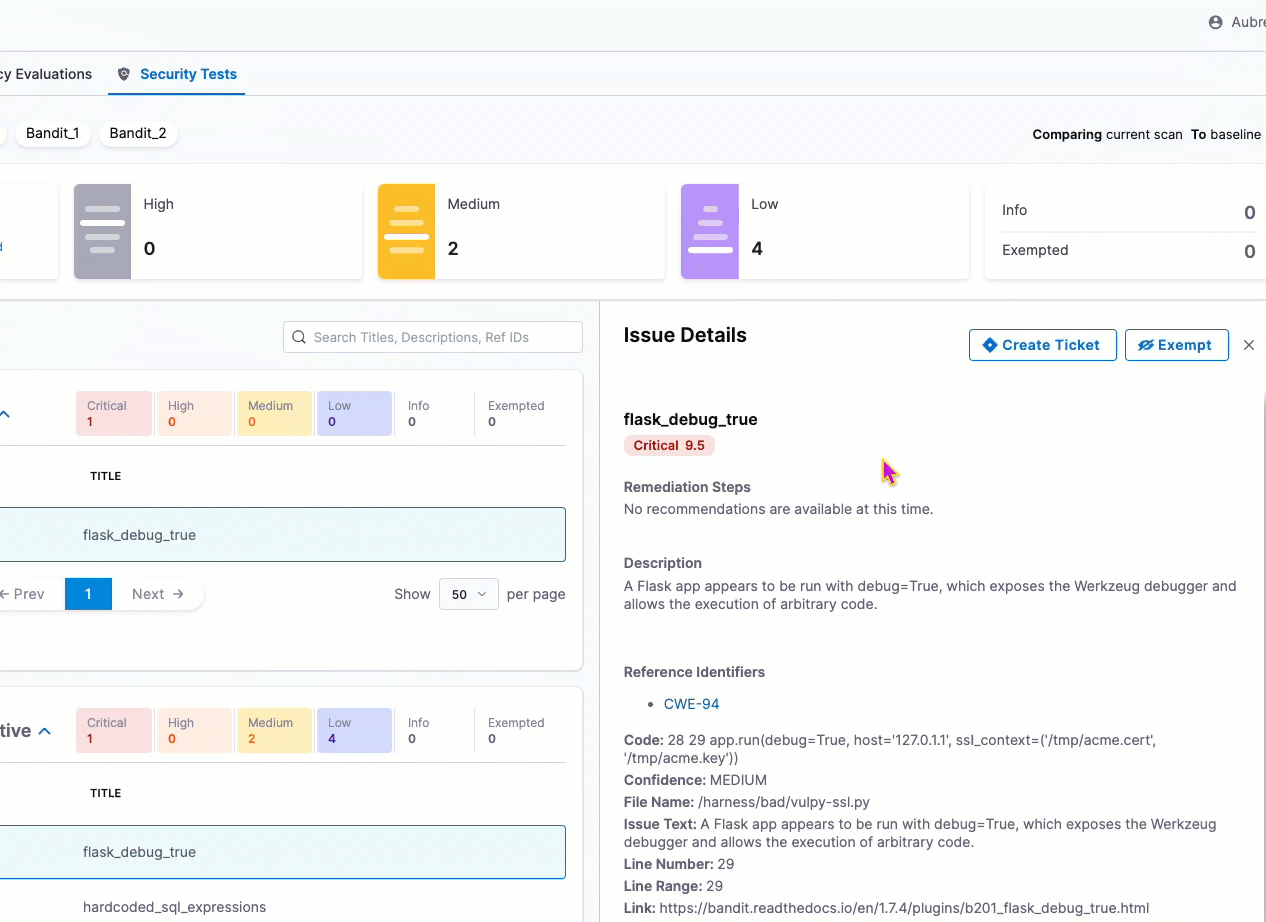This screenshot has width=1266, height=922.
Task: Collapse the first issue group chevron
Action: click(5, 414)
